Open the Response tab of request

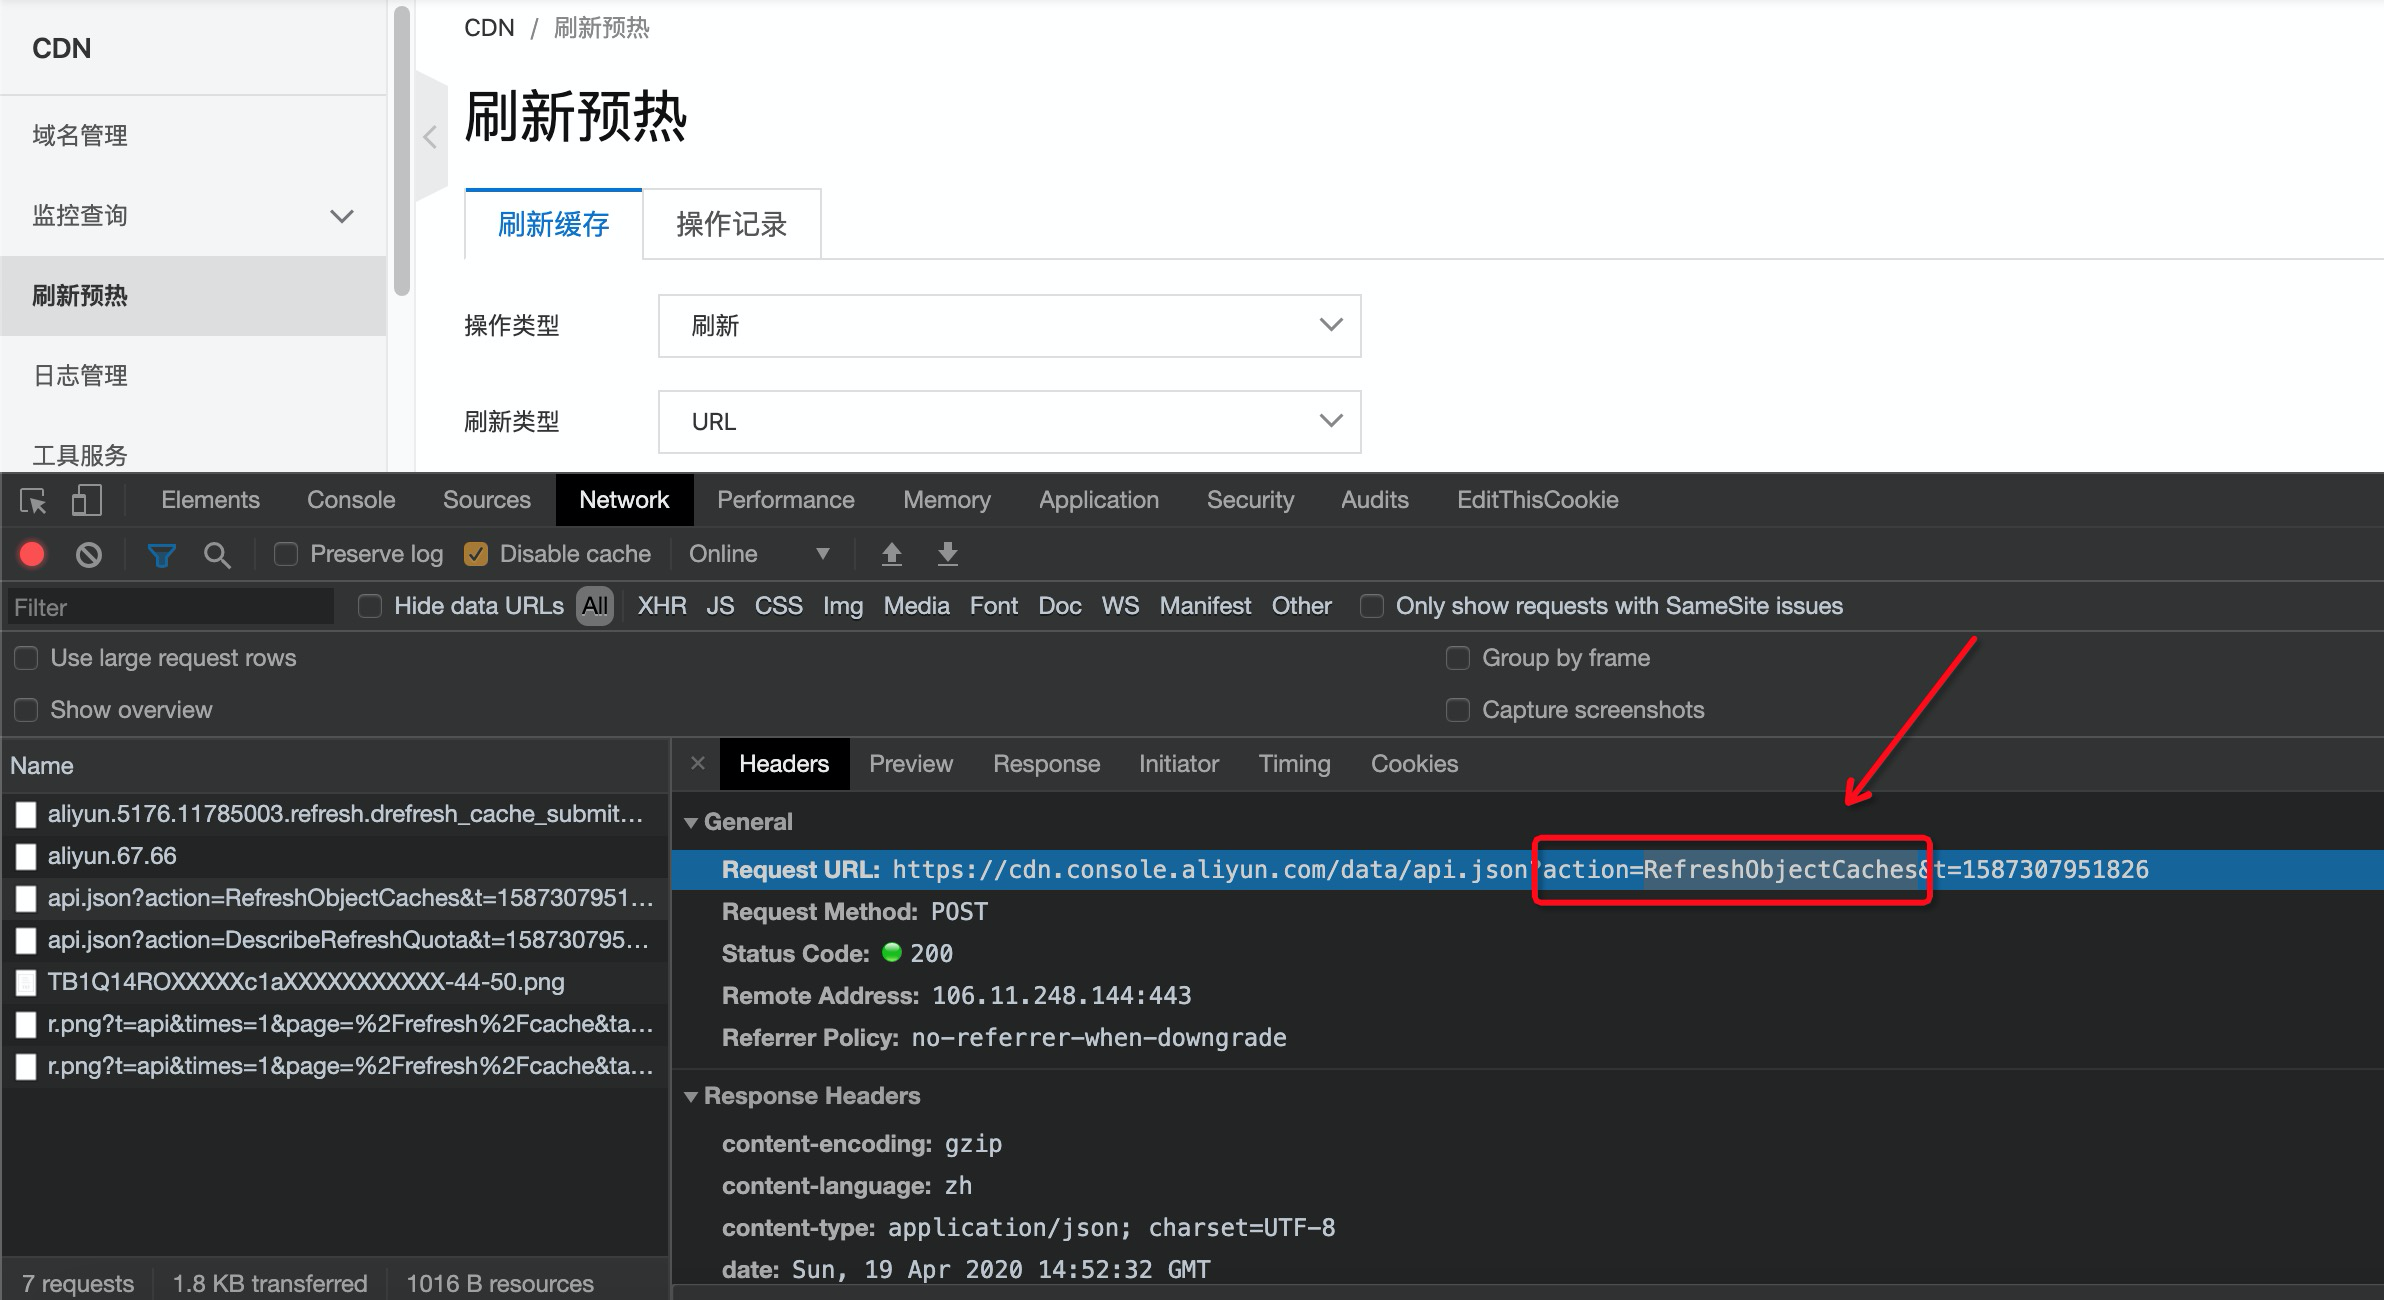pos(1047,764)
